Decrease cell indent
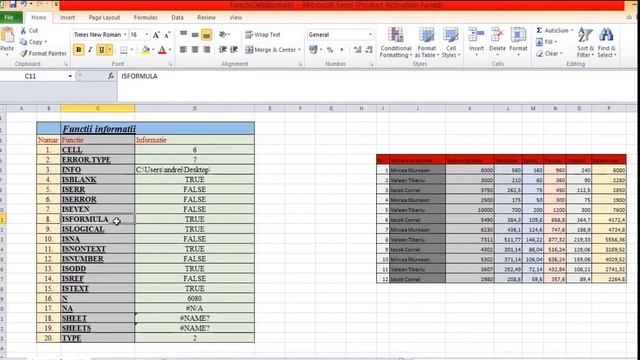 pos(222,50)
